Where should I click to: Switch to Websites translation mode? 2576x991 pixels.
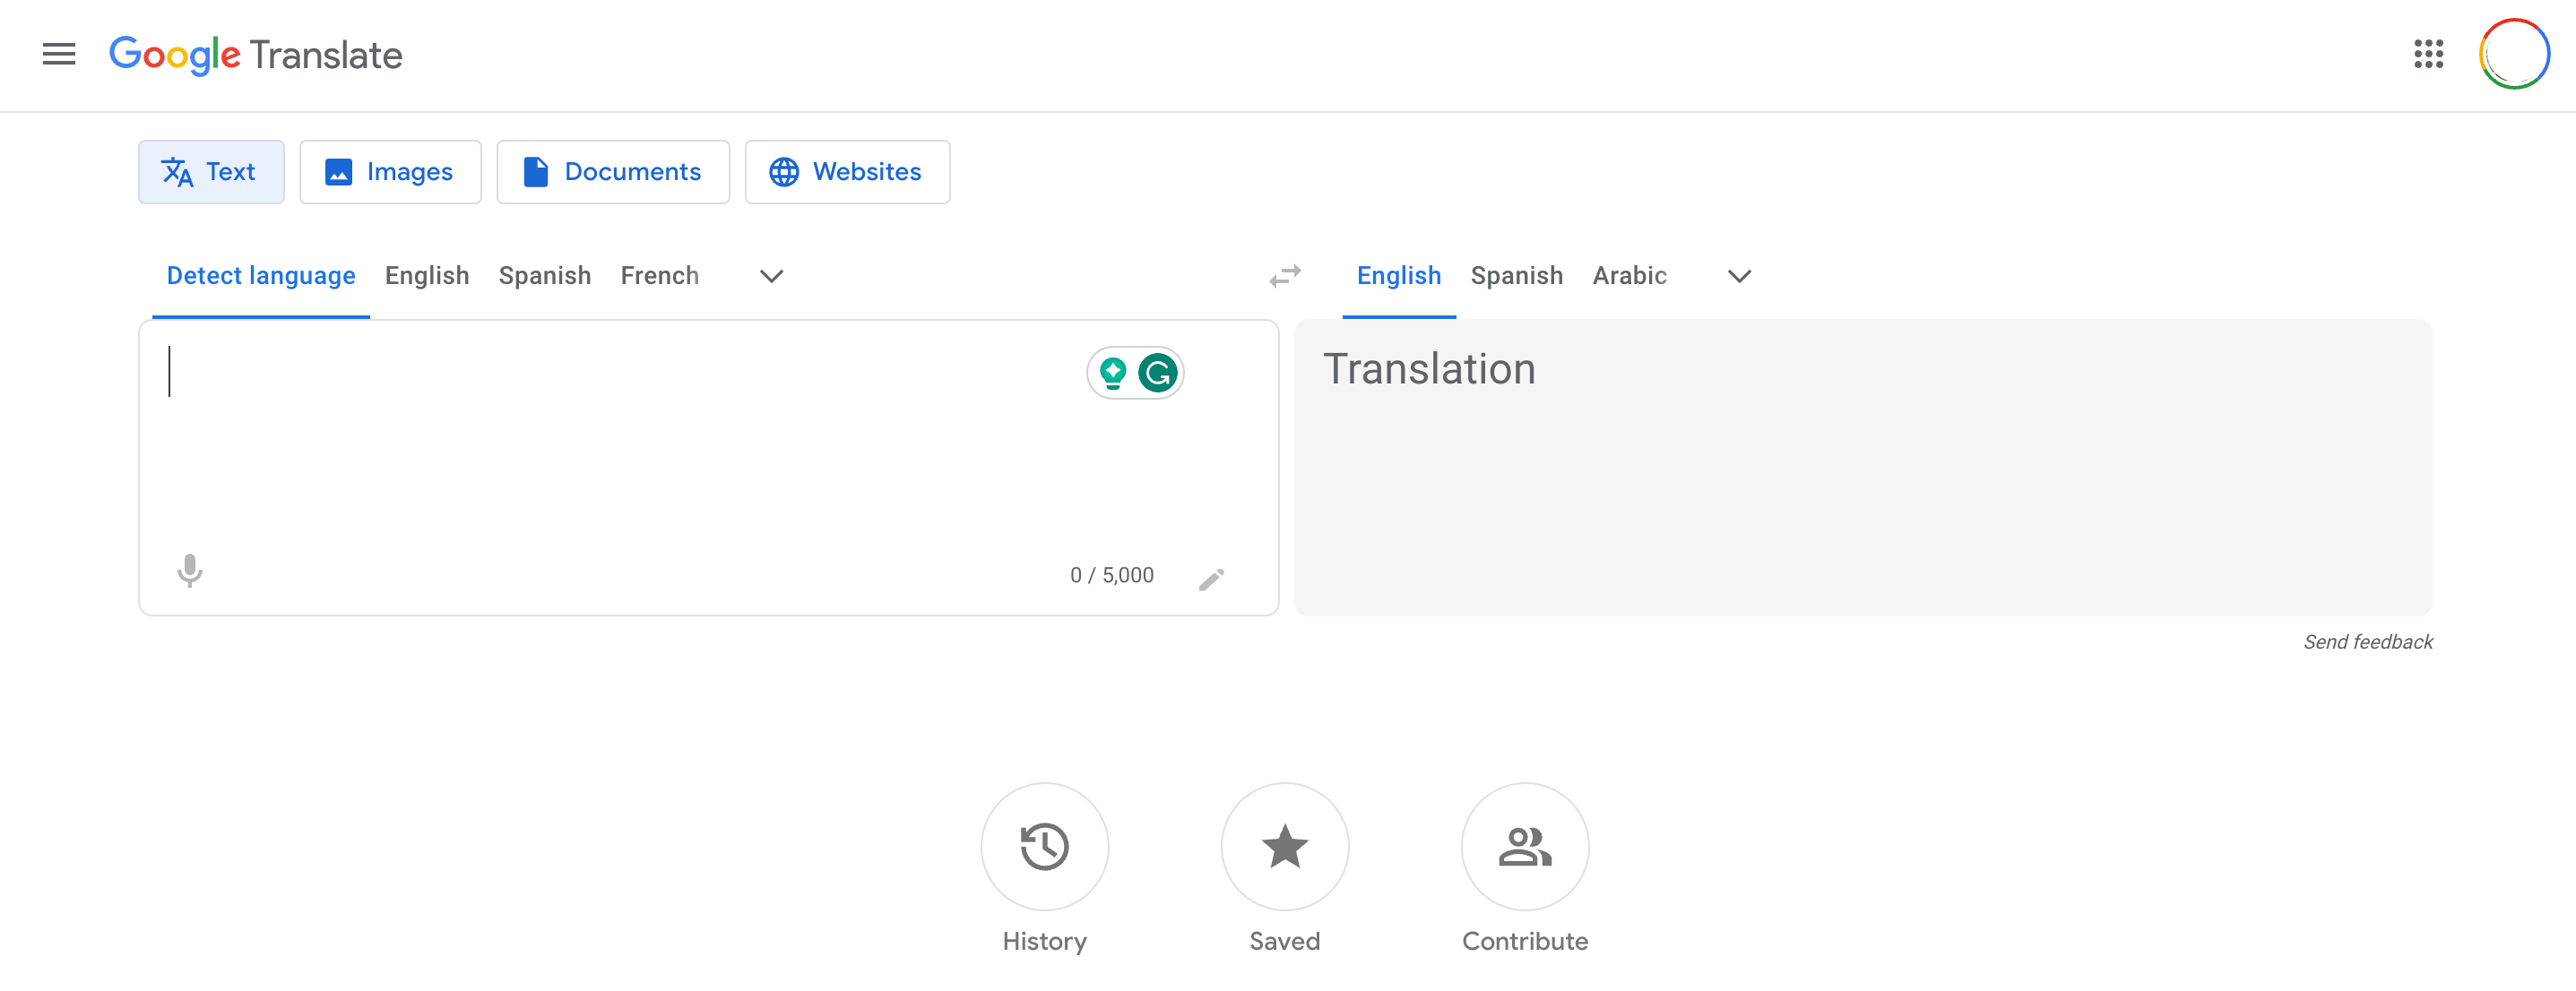(x=847, y=172)
